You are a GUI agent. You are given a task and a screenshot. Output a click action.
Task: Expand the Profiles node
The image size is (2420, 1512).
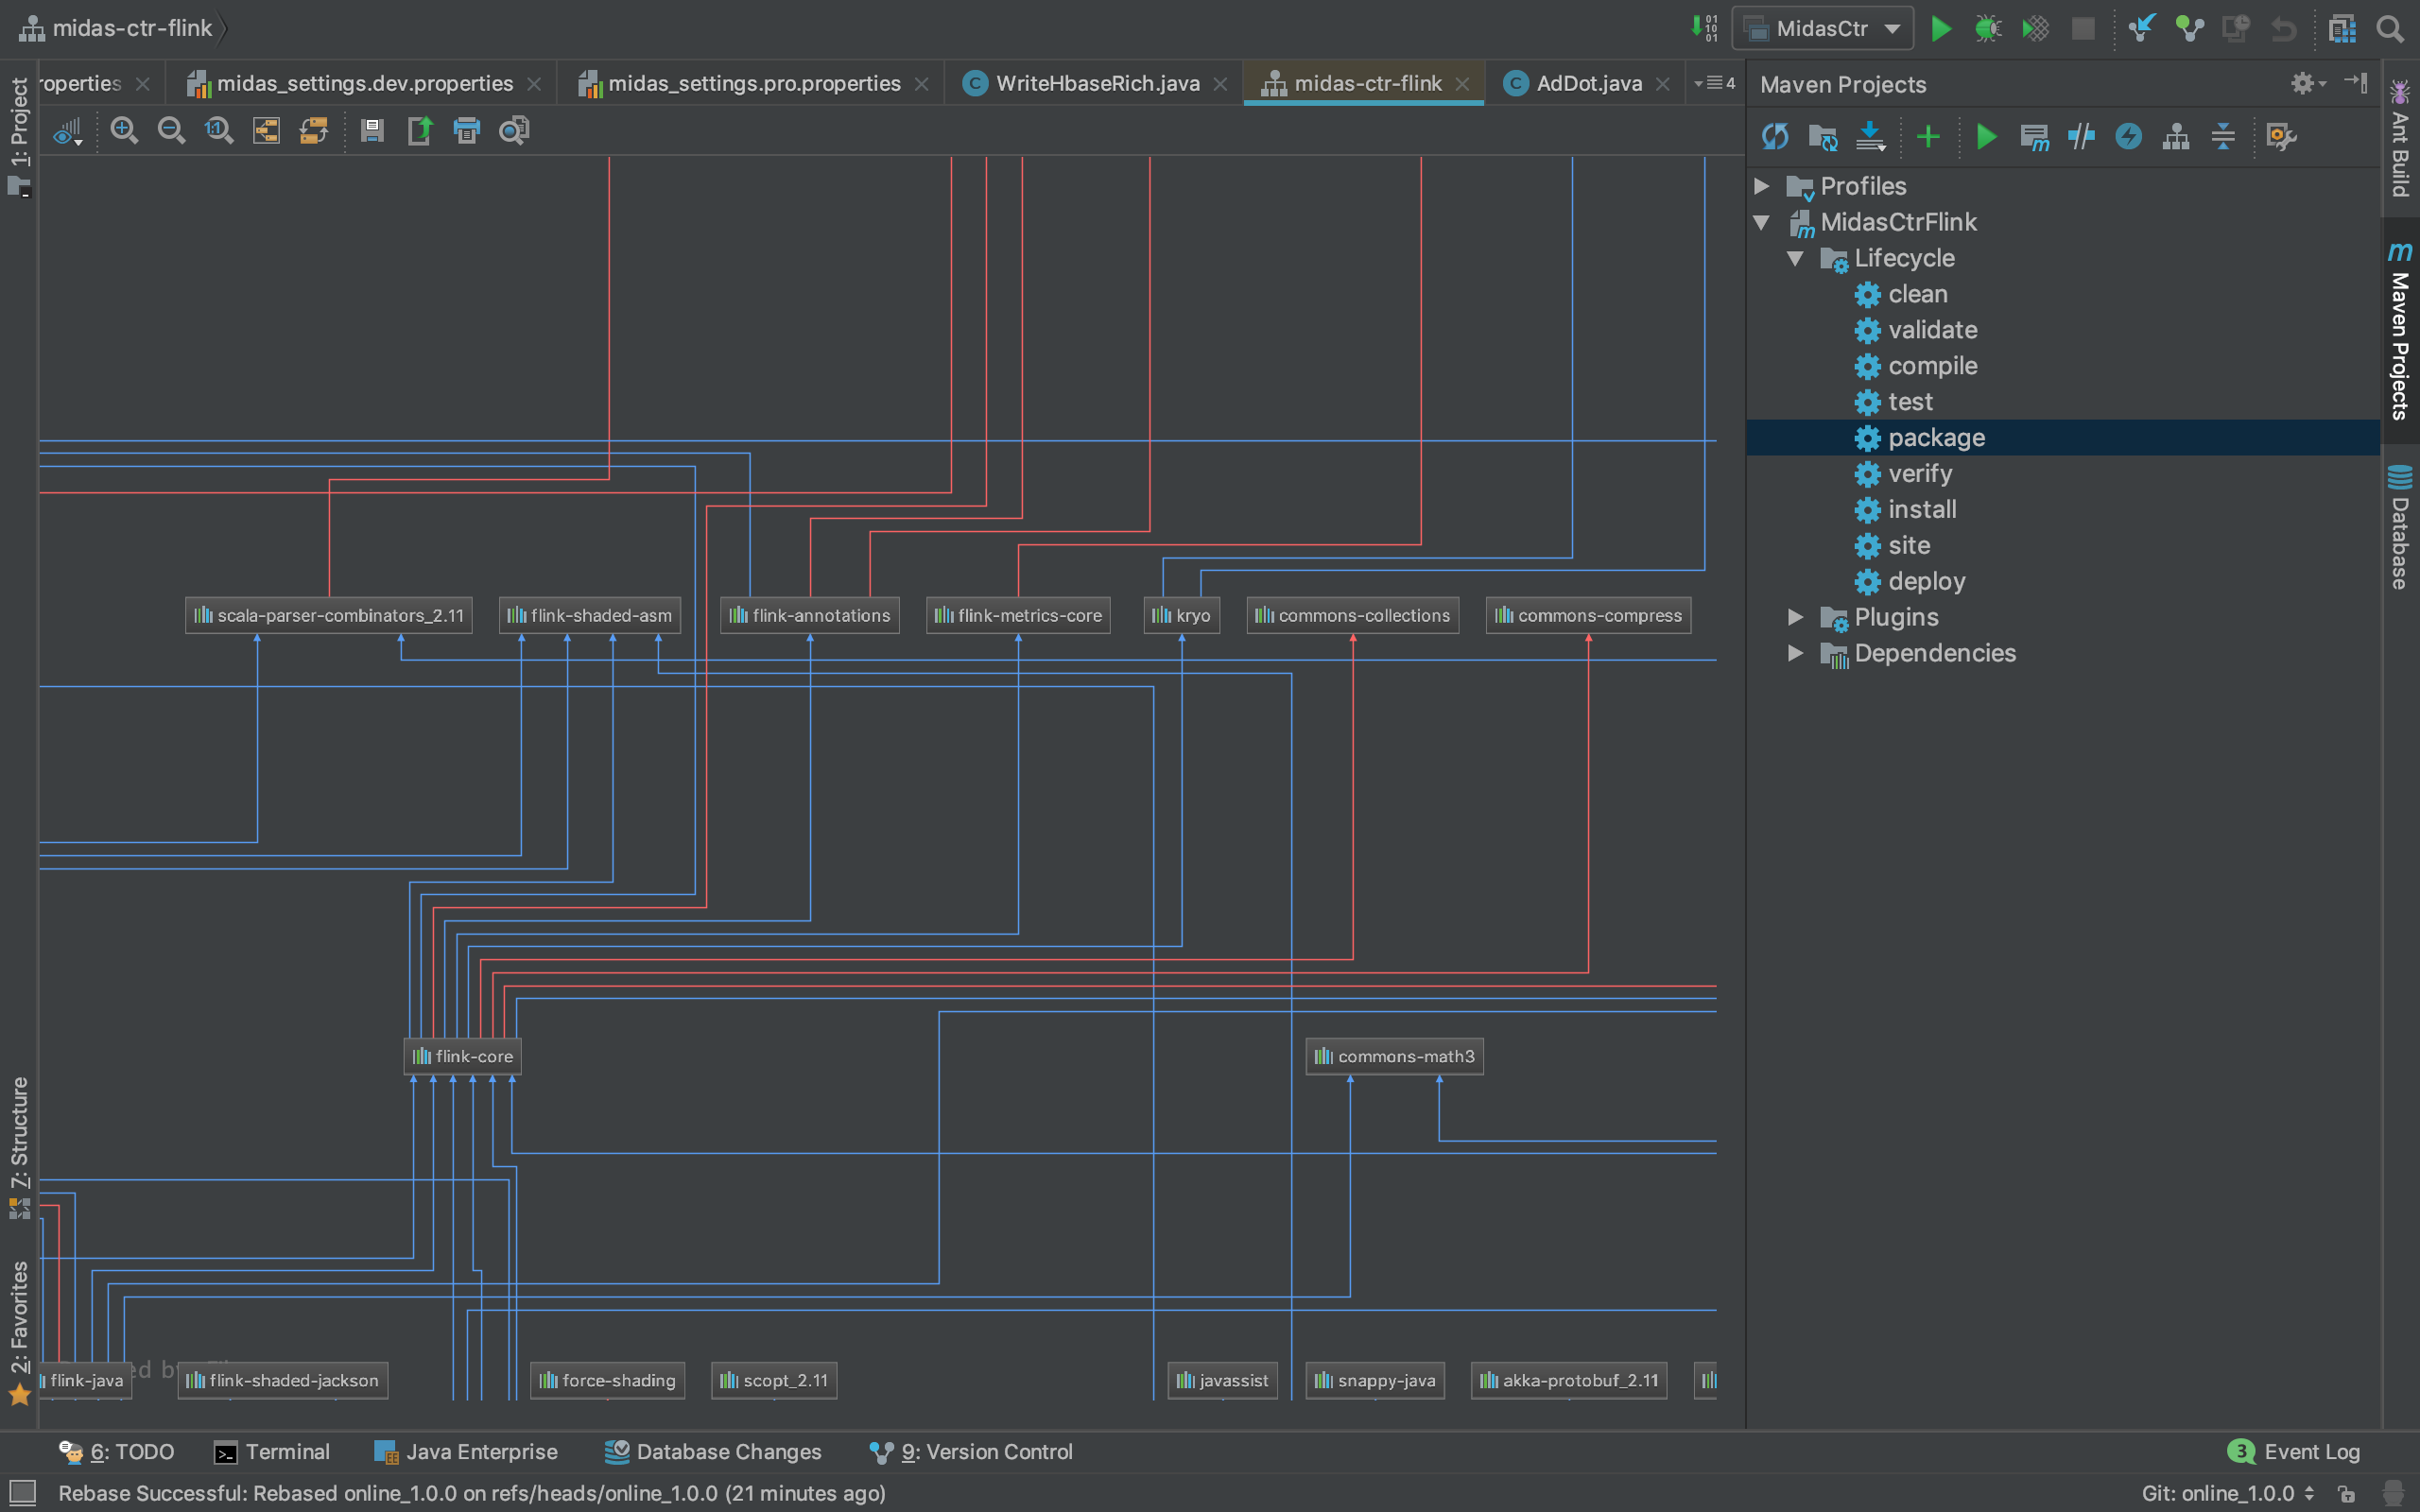pos(1762,186)
